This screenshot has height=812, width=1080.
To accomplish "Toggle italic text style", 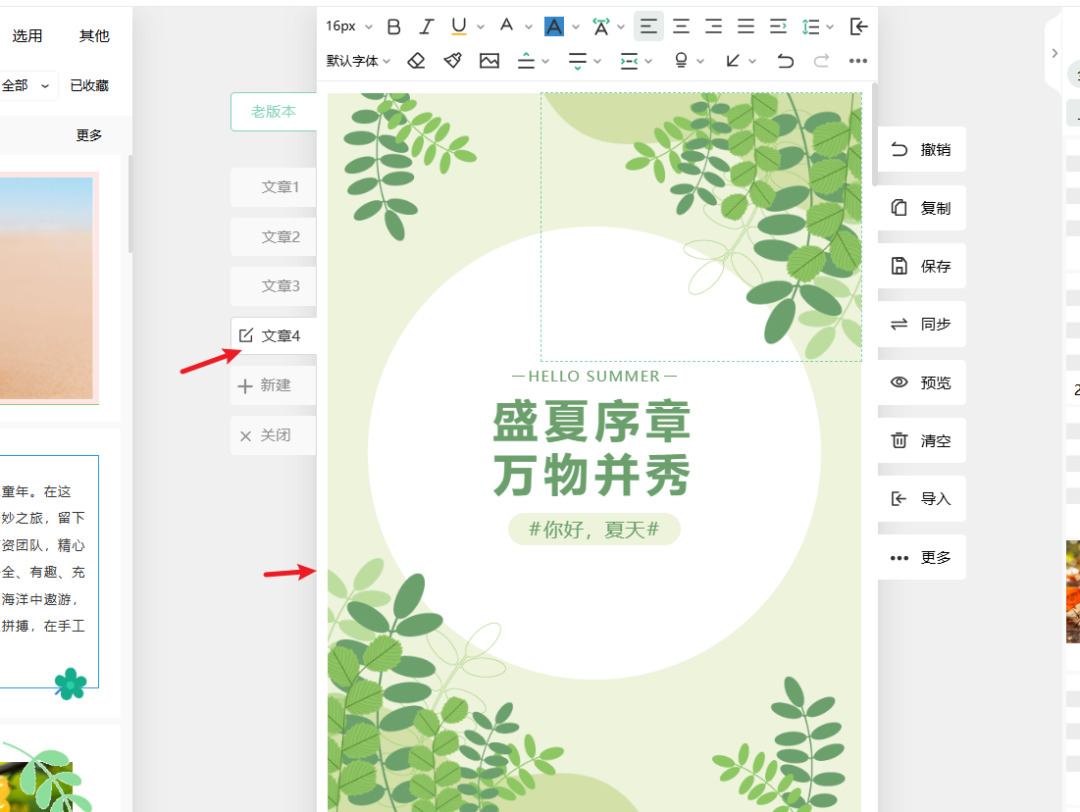I will [427, 27].
